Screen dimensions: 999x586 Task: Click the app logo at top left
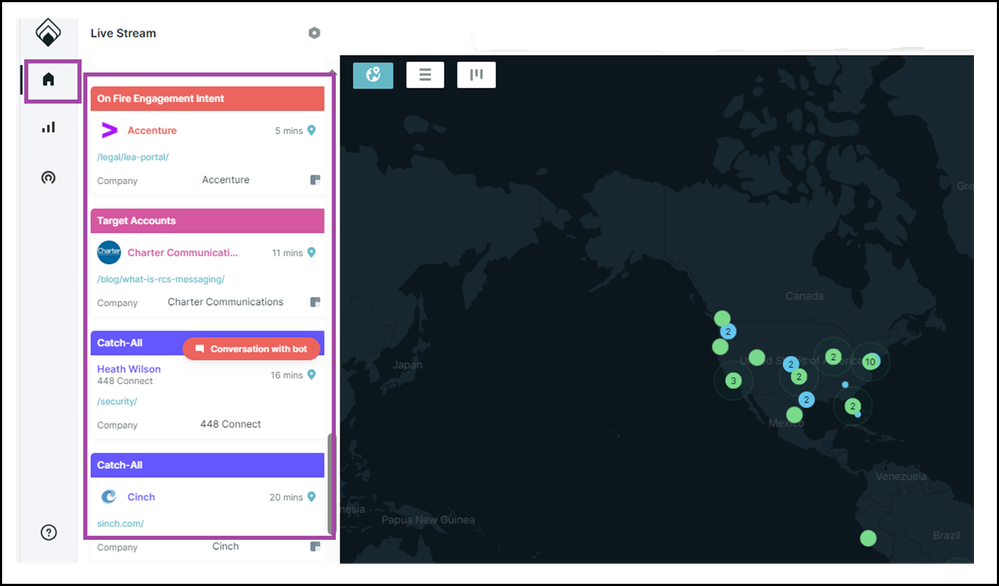click(48, 32)
